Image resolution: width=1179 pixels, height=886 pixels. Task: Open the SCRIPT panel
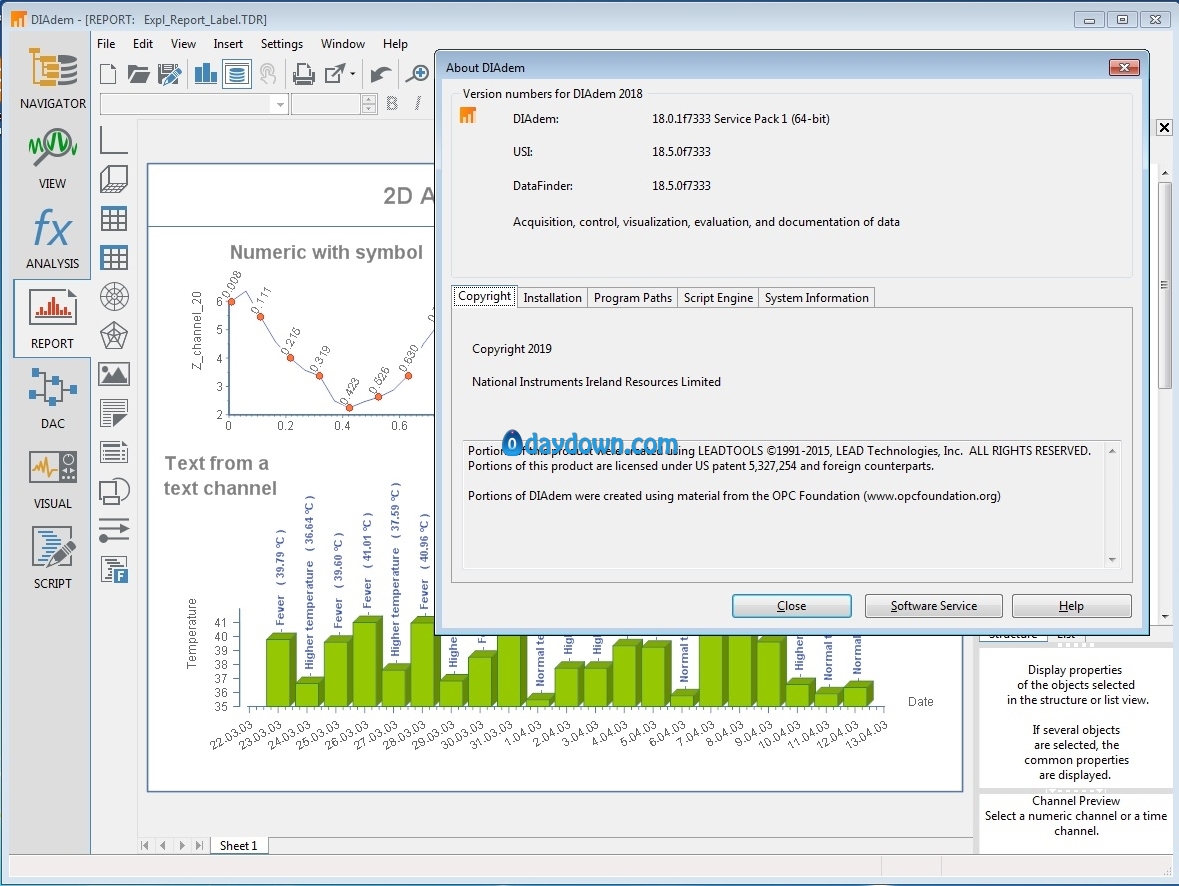pyautogui.click(x=53, y=558)
